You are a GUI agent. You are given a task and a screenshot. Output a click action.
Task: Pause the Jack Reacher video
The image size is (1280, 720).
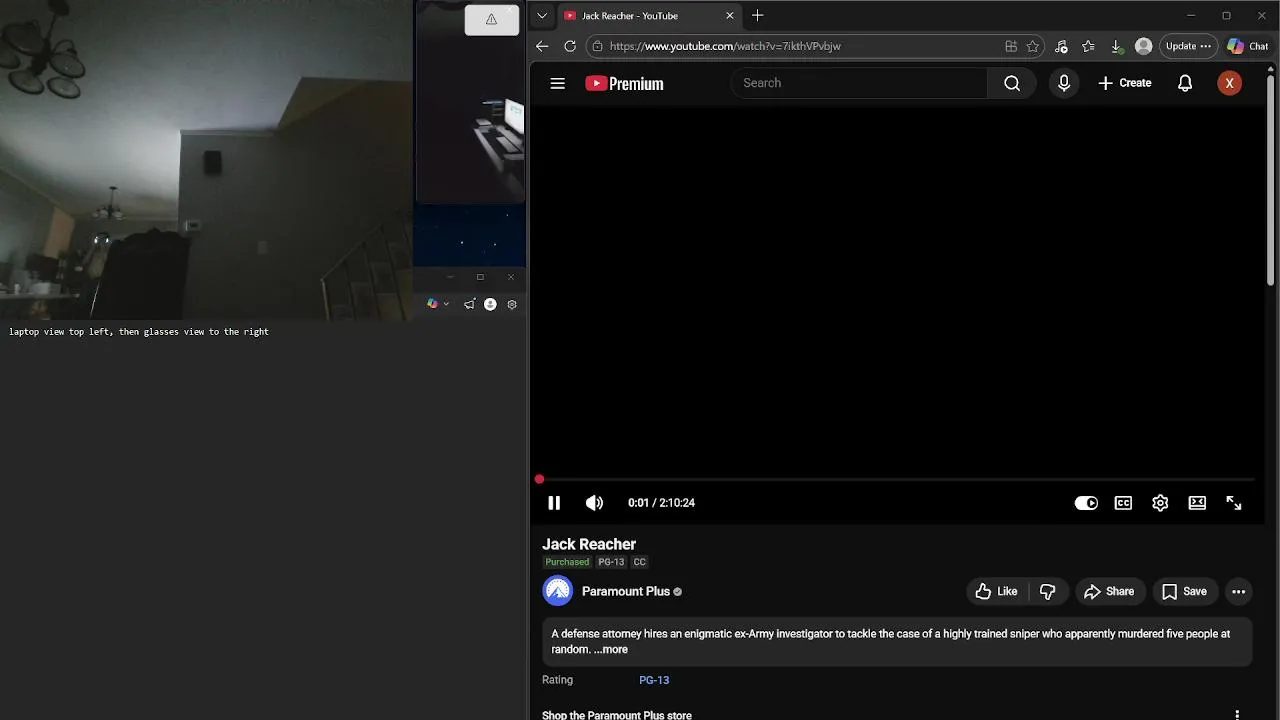tap(554, 503)
